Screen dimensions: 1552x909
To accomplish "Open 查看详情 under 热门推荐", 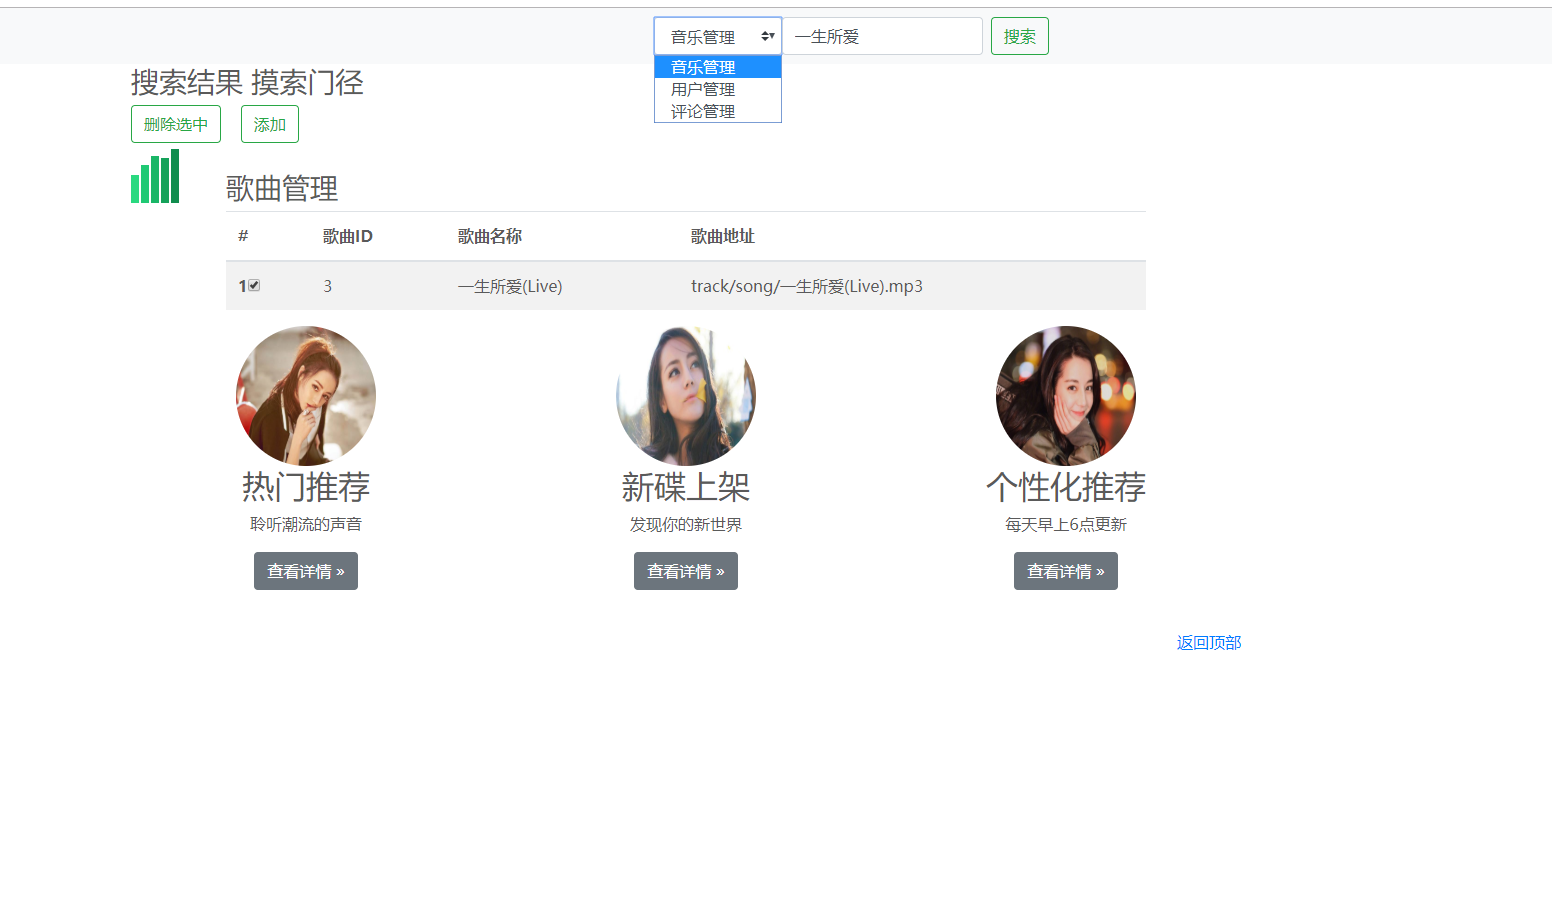I will click(305, 570).
